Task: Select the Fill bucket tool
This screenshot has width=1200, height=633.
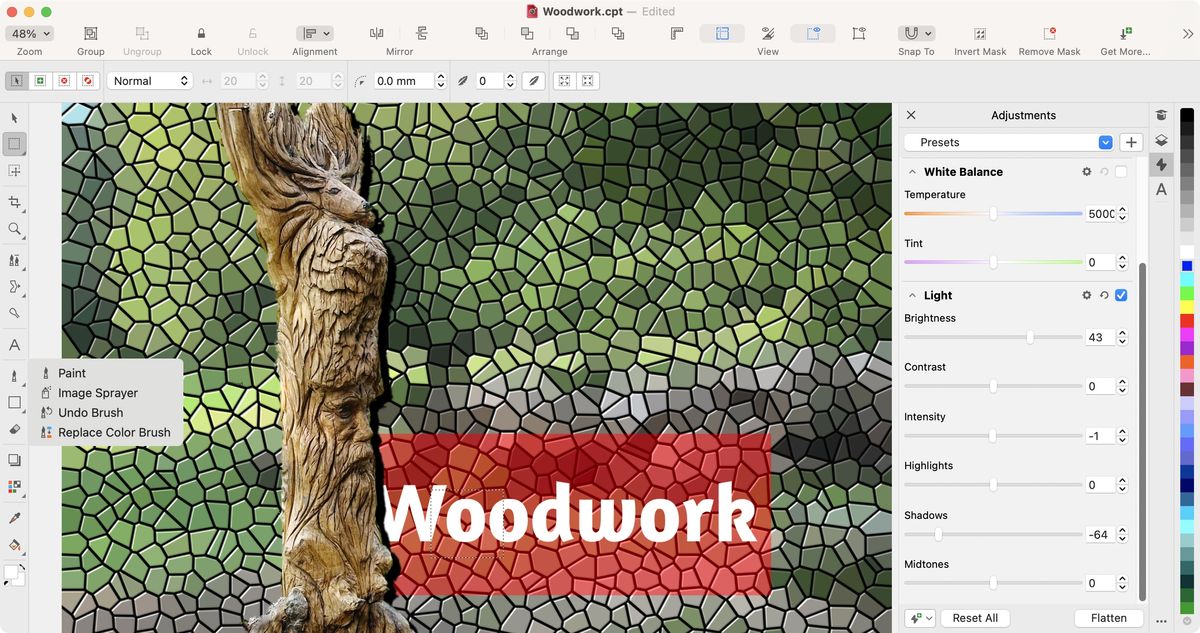Action: tap(14, 545)
